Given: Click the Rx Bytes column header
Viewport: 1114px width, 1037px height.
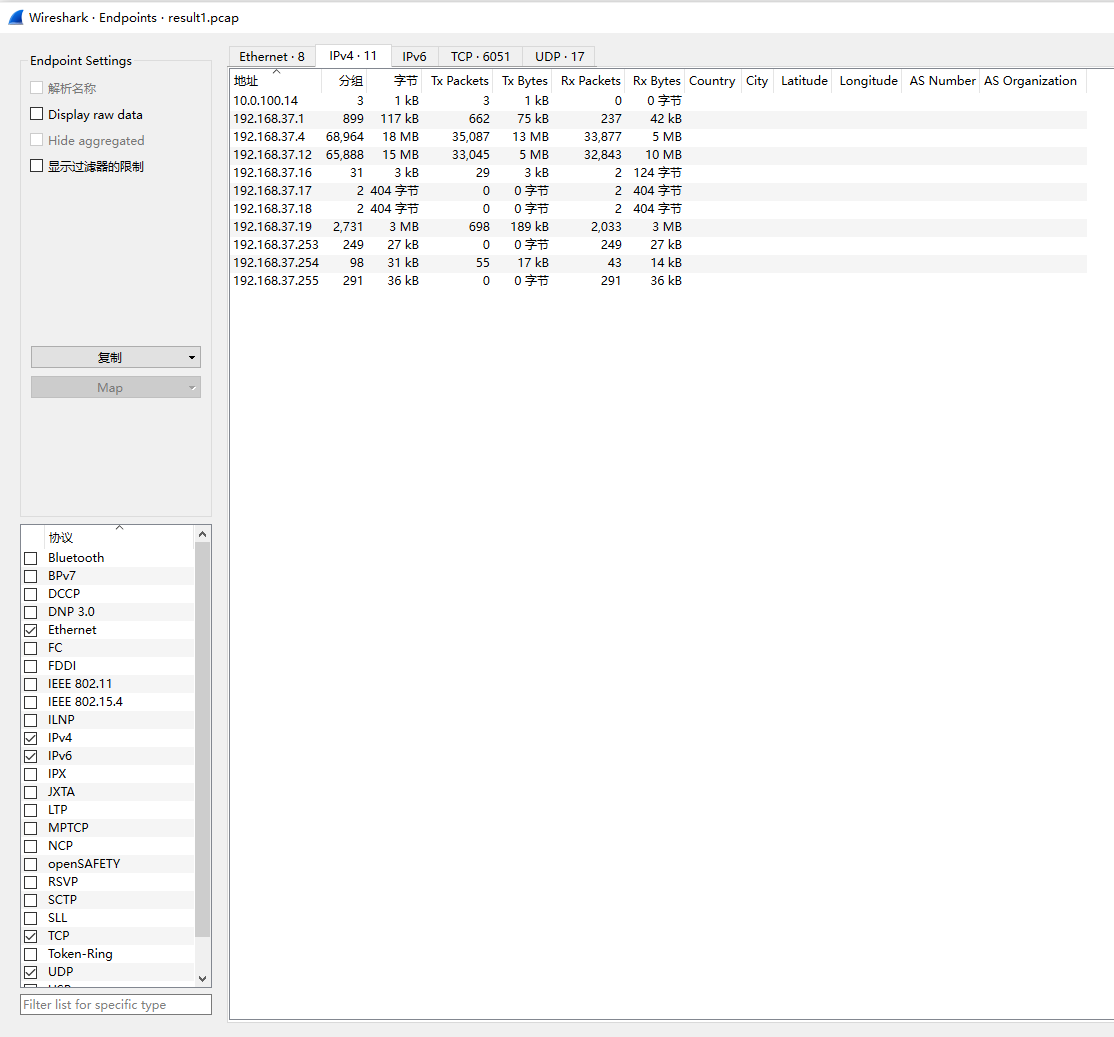Looking at the screenshot, I should 656,81.
